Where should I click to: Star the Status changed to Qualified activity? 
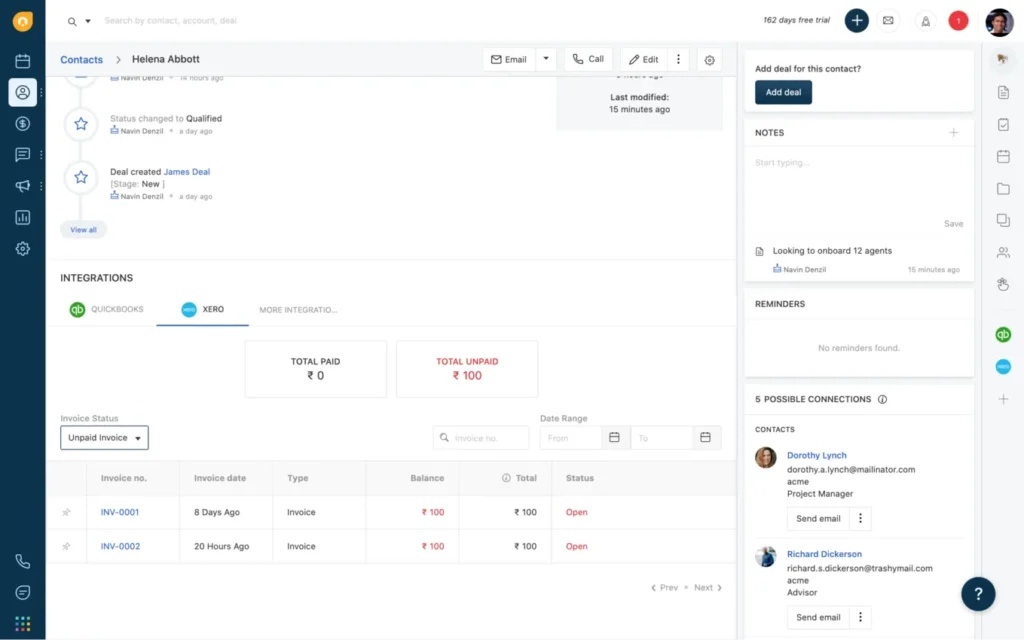coord(81,124)
